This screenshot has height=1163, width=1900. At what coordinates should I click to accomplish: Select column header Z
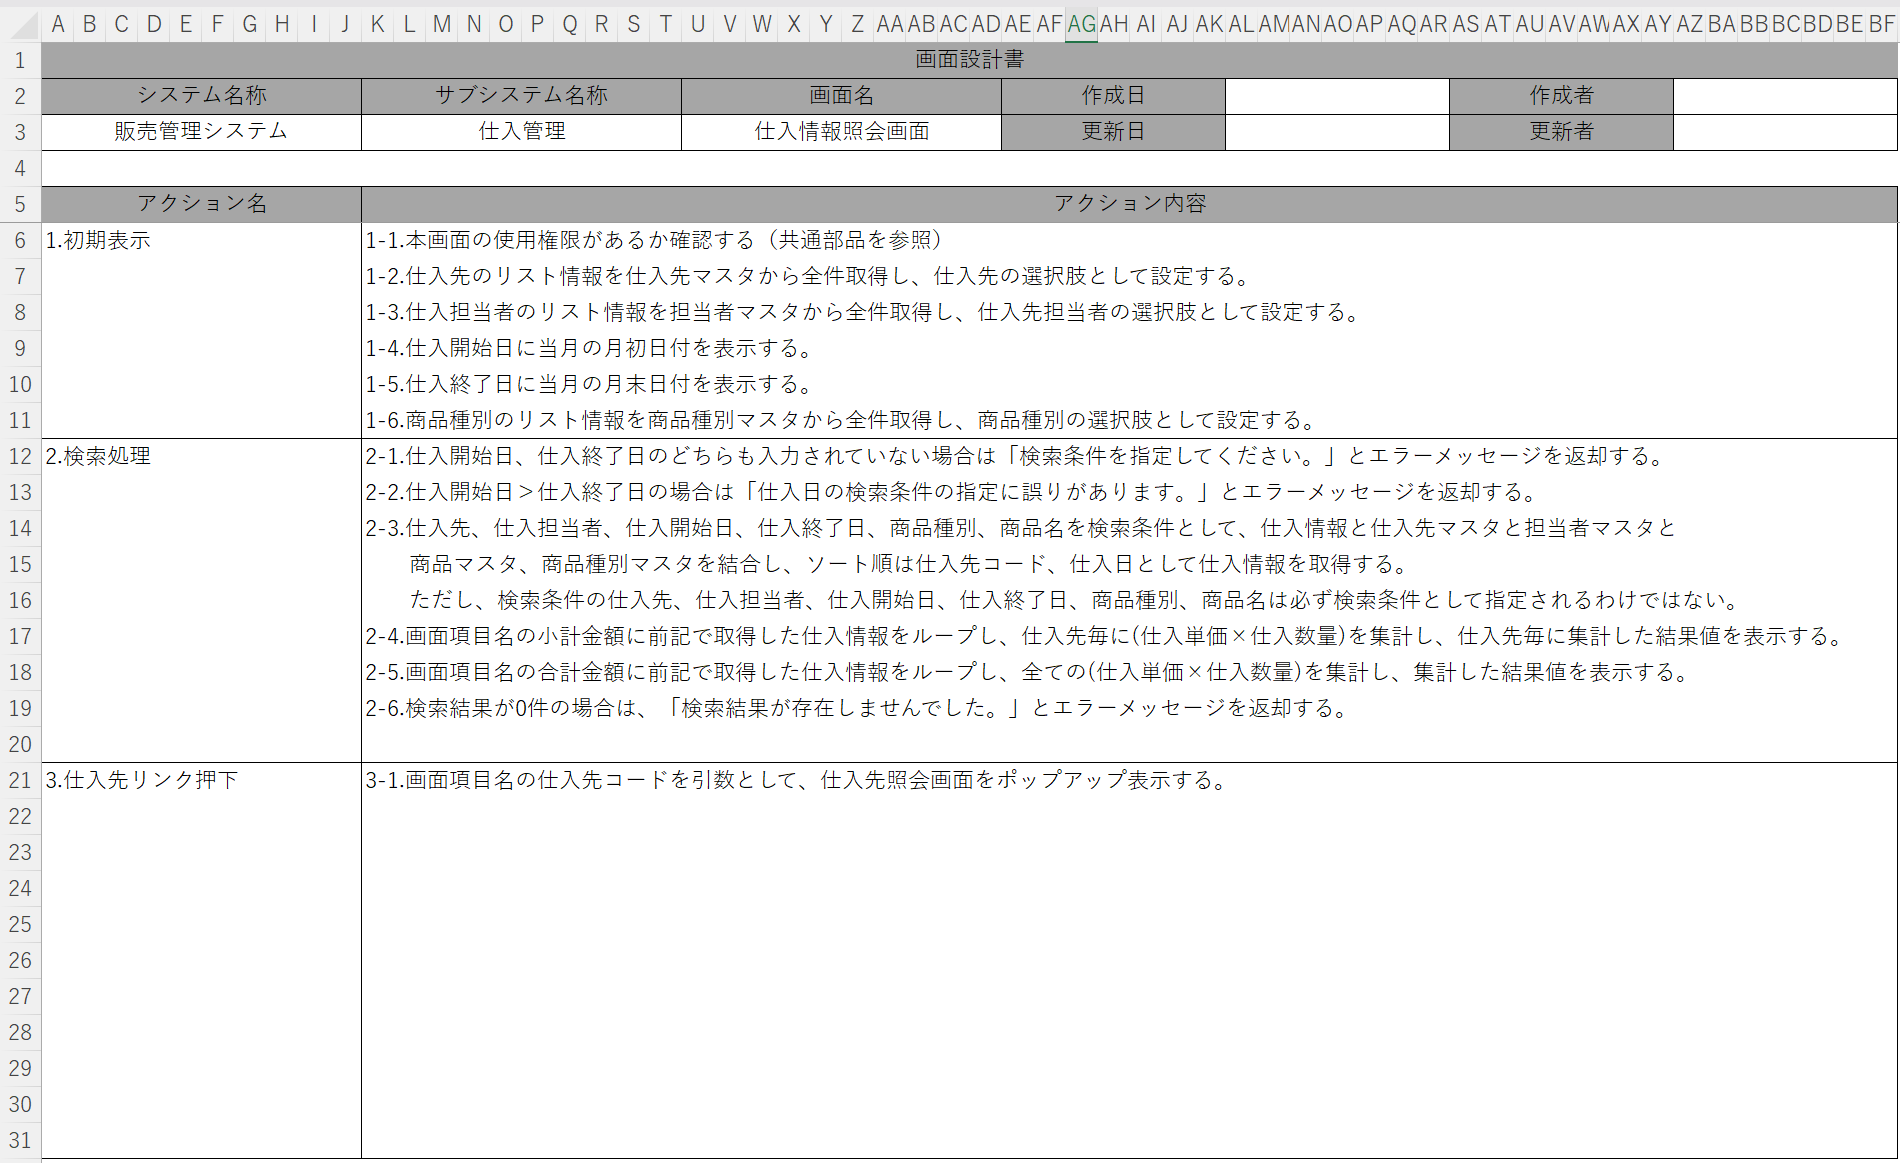pos(857,24)
